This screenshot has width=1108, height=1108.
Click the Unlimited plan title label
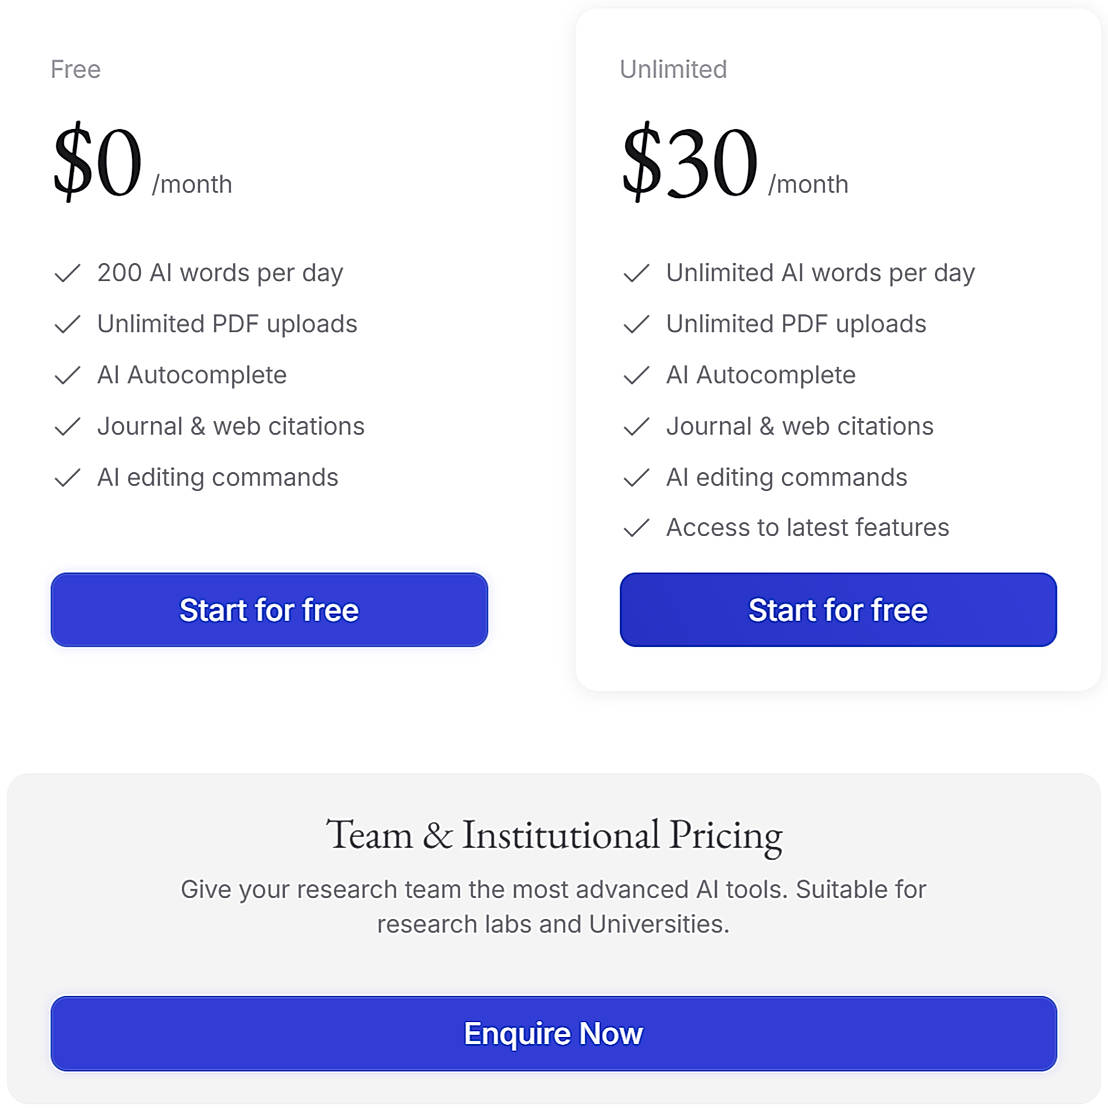pos(673,69)
